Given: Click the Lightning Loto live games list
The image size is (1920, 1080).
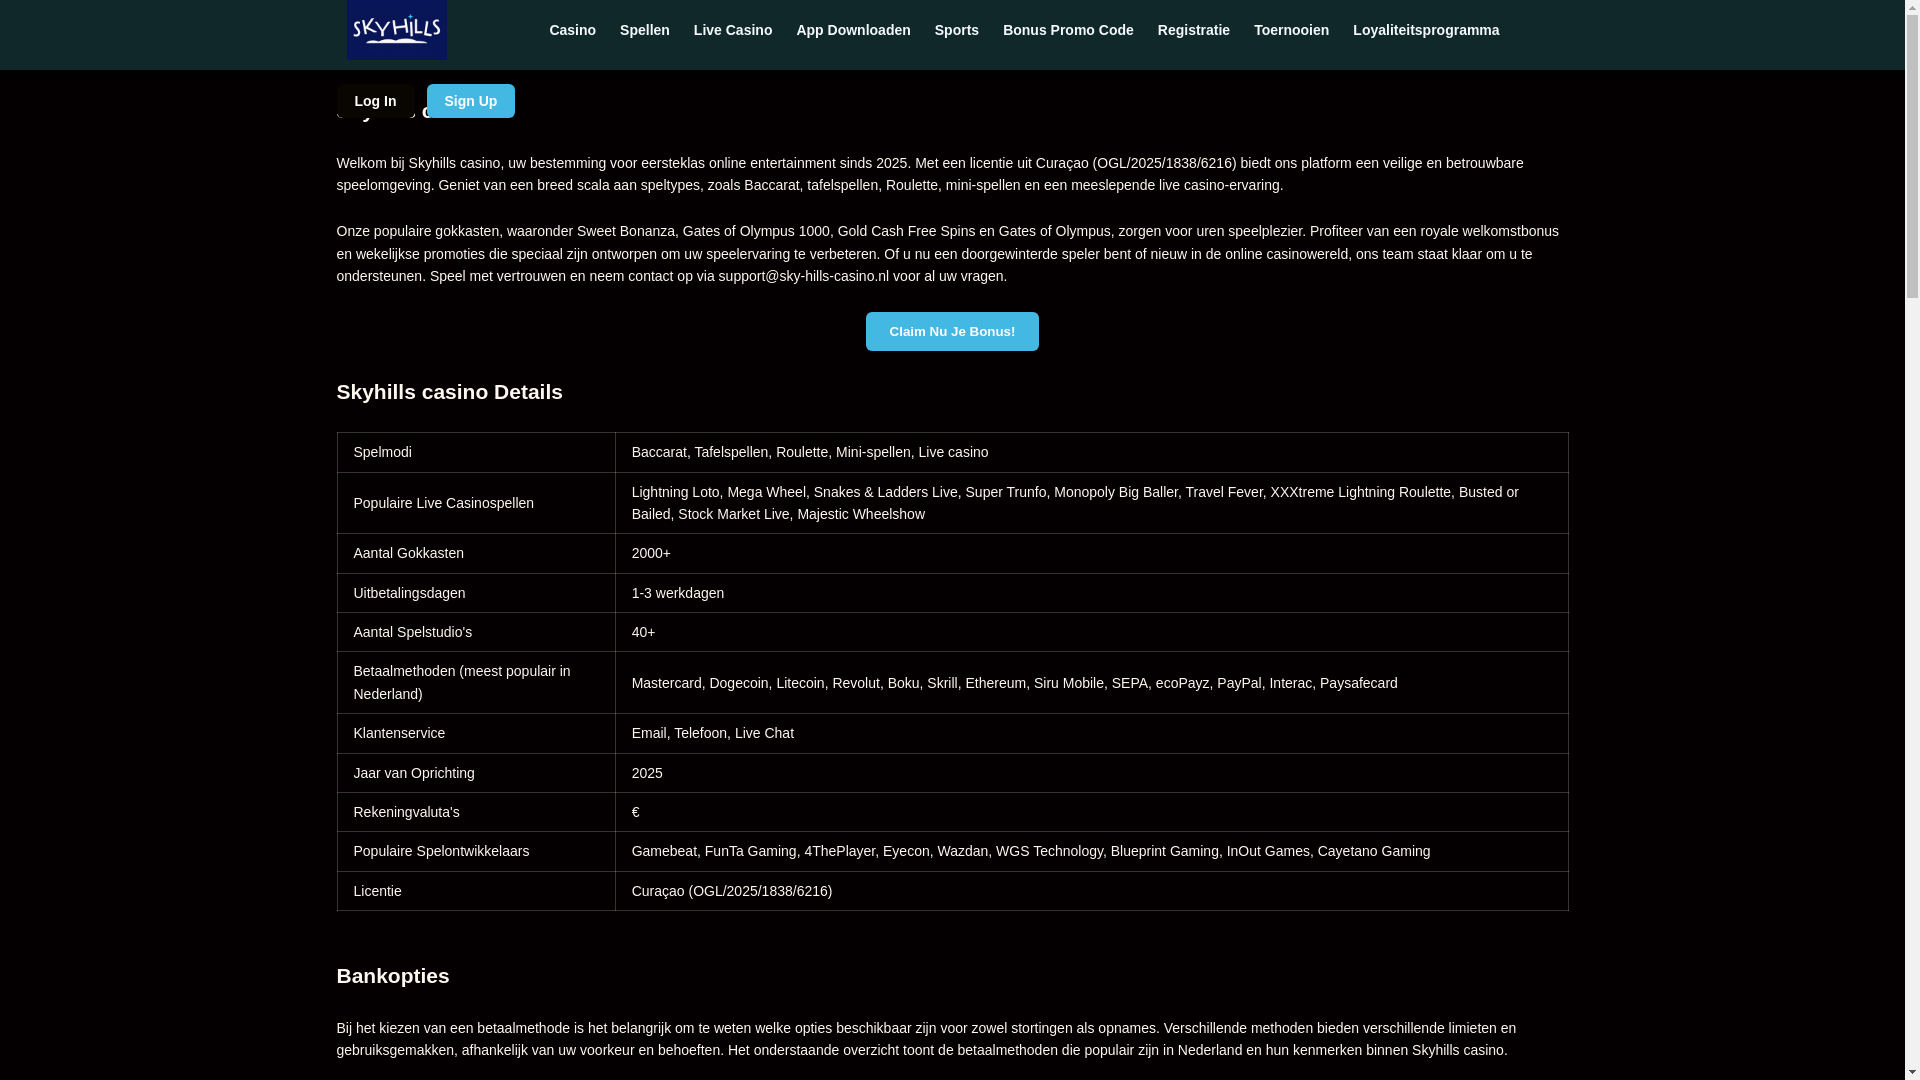Looking at the screenshot, I should [1091, 503].
